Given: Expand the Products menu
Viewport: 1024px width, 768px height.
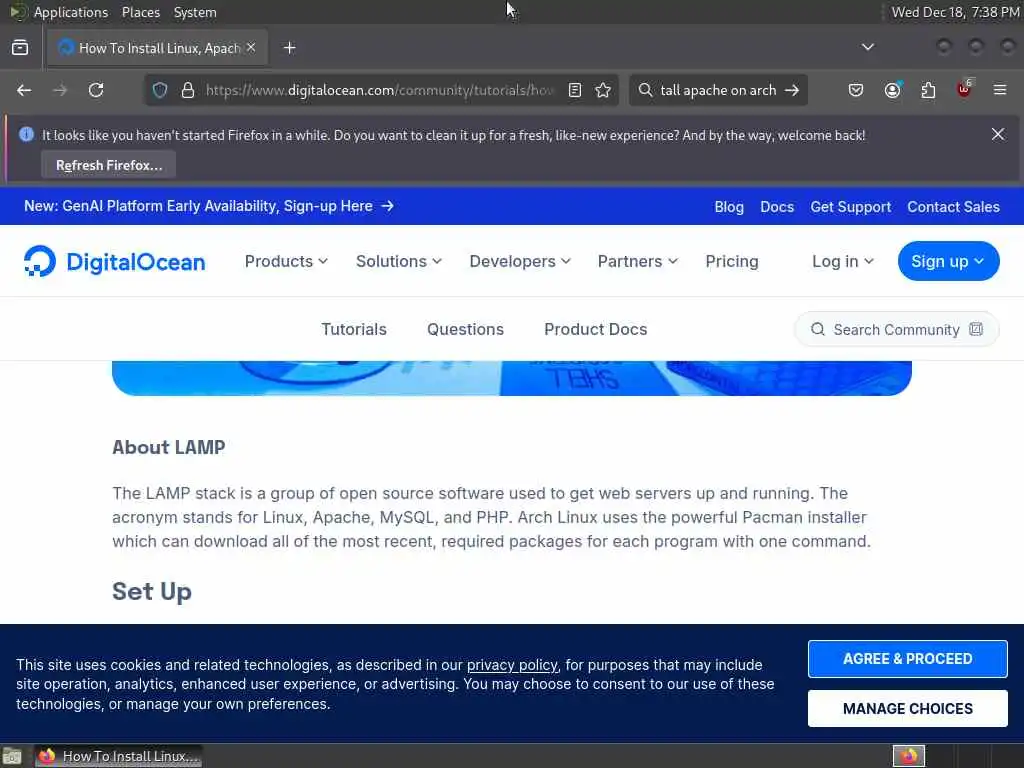Looking at the screenshot, I should pyautogui.click(x=286, y=261).
